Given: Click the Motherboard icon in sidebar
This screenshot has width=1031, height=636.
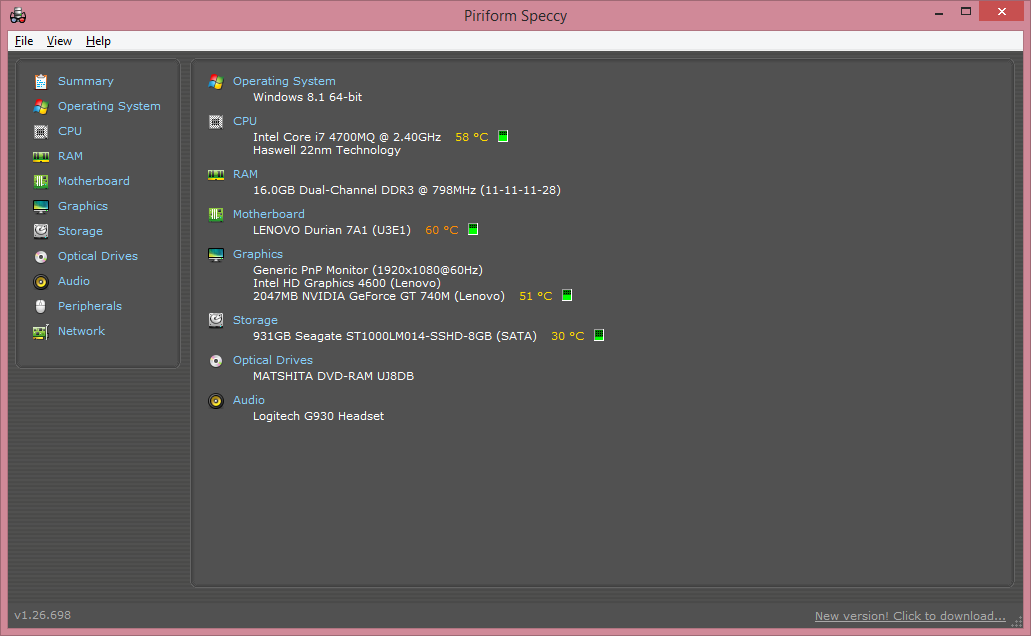Looking at the screenshot, I should [41, 182].
